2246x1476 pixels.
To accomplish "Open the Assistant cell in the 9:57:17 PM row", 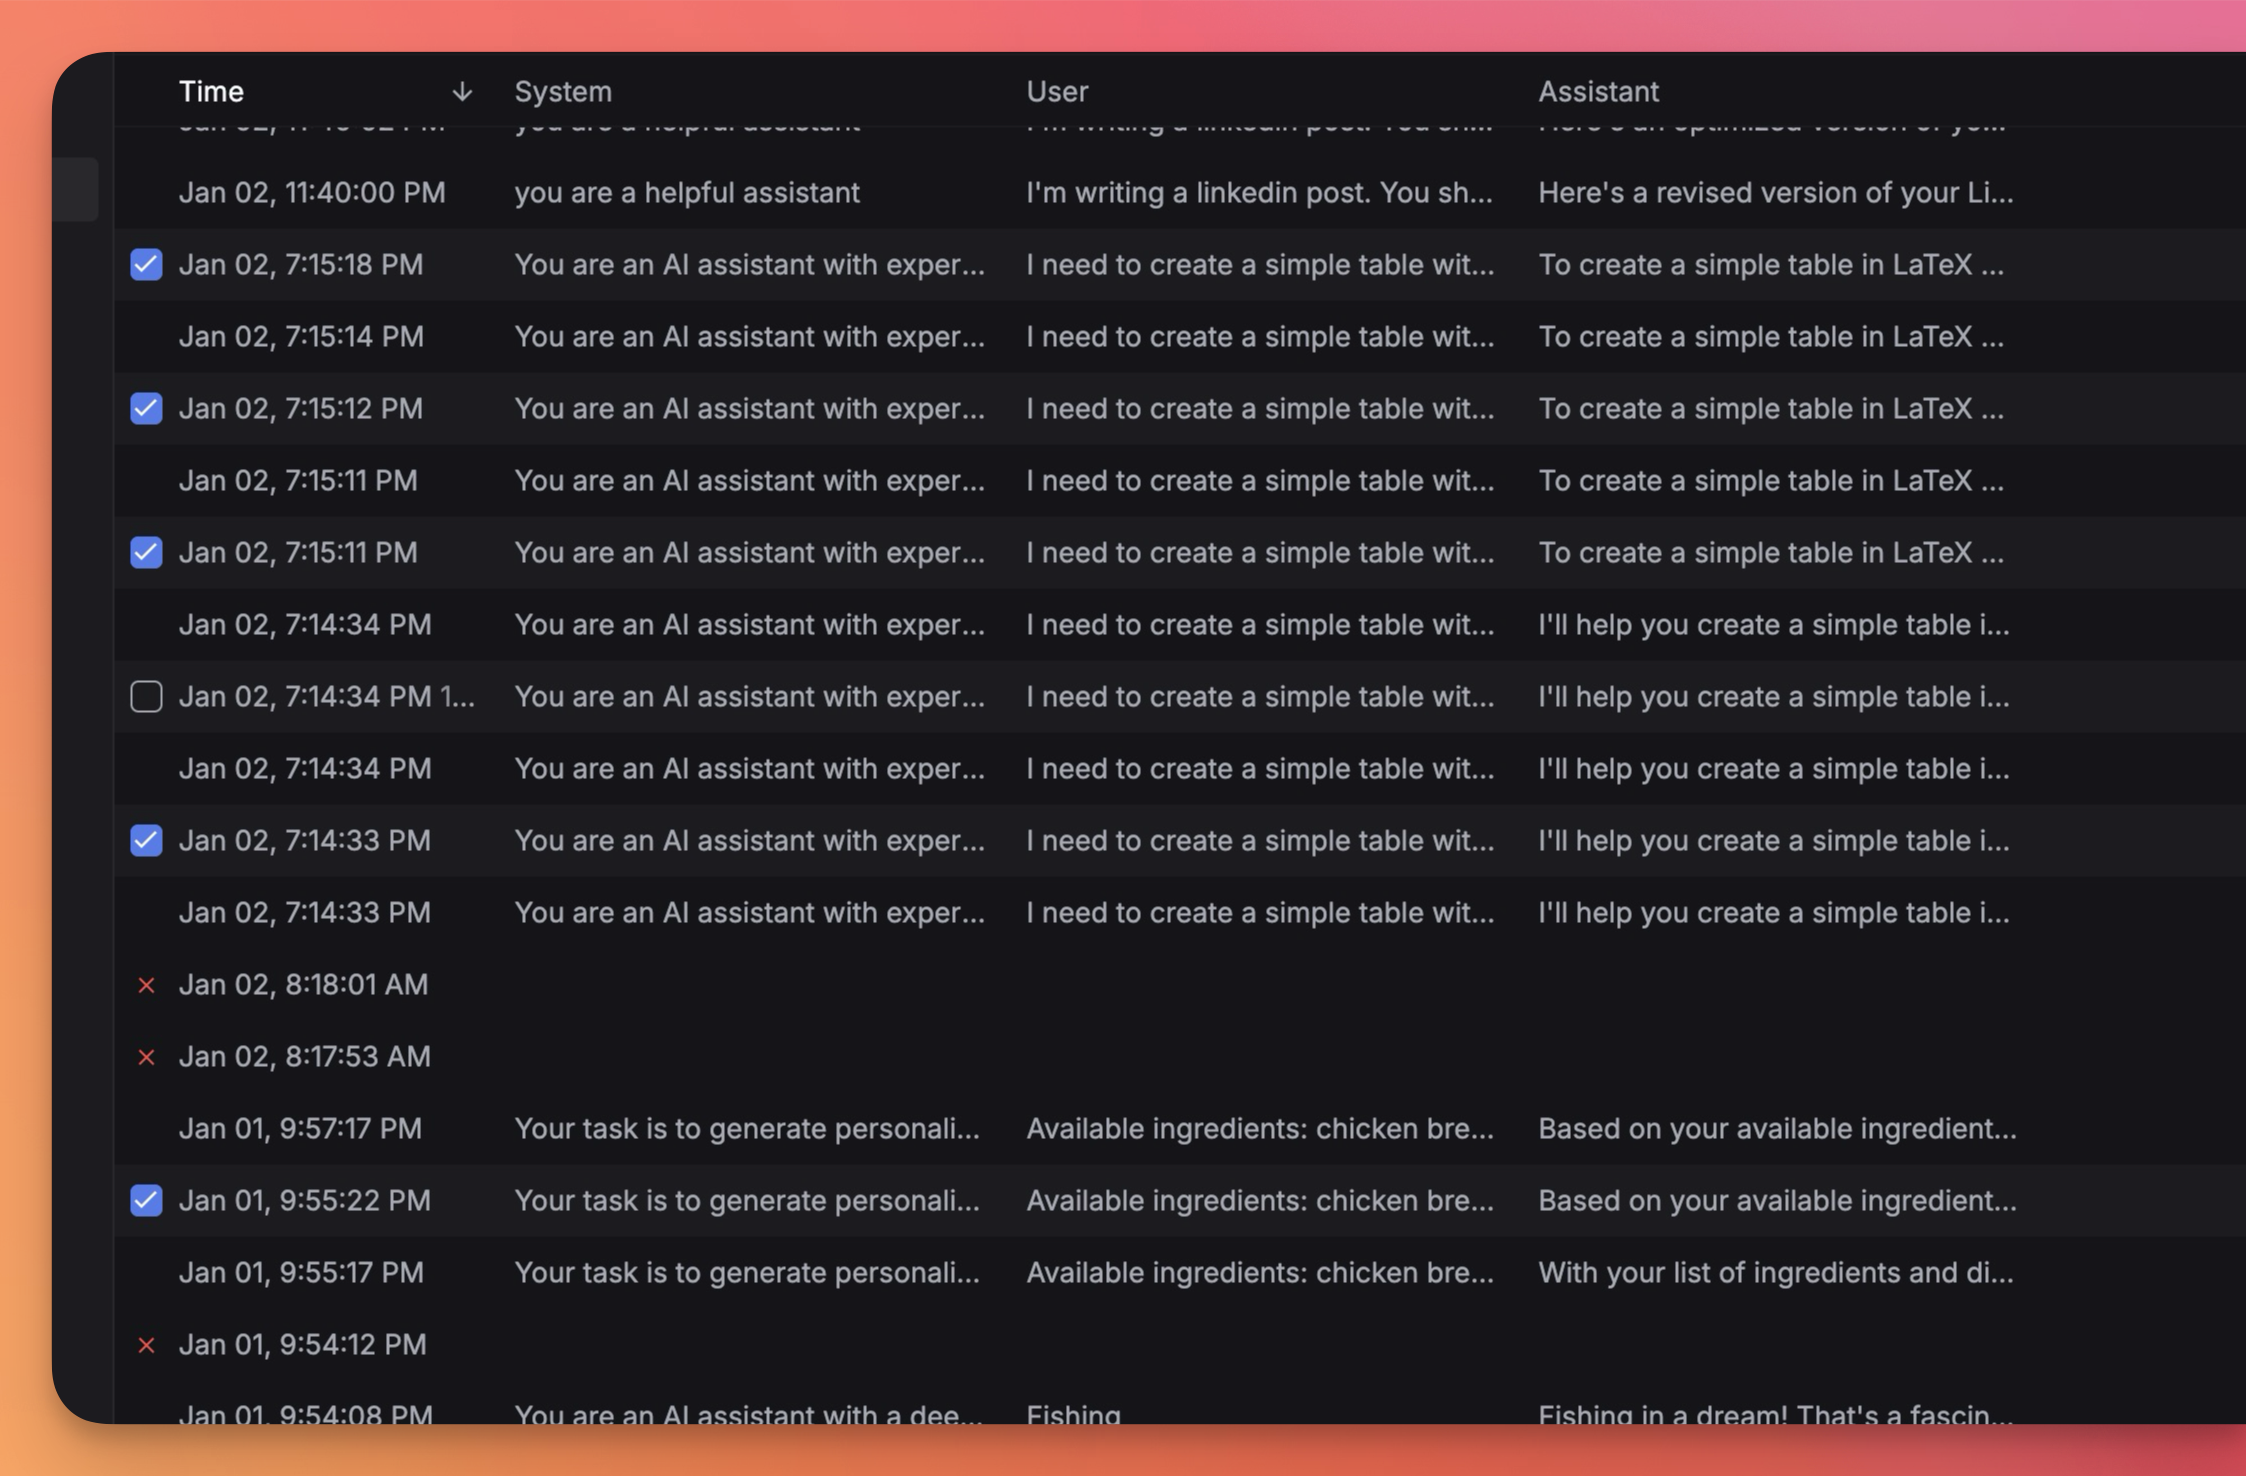I will click(x=1777, y=1129).
